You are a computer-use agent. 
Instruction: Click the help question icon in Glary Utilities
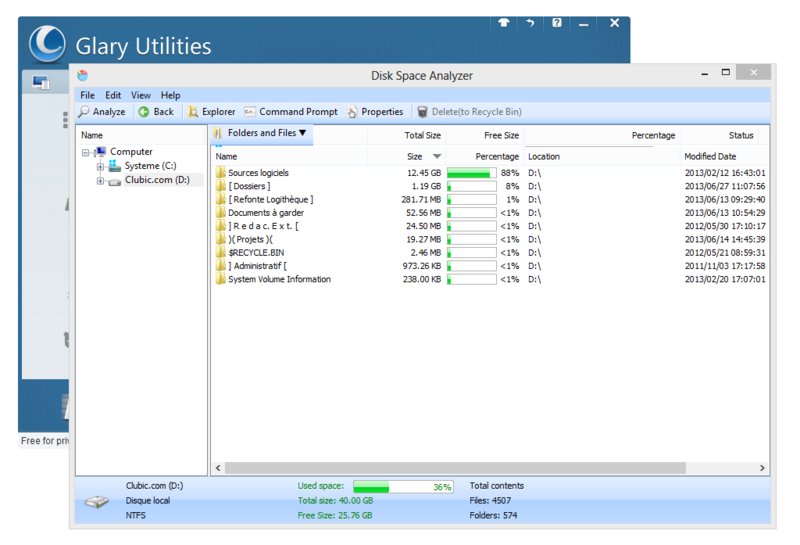(x=557, y=22)
